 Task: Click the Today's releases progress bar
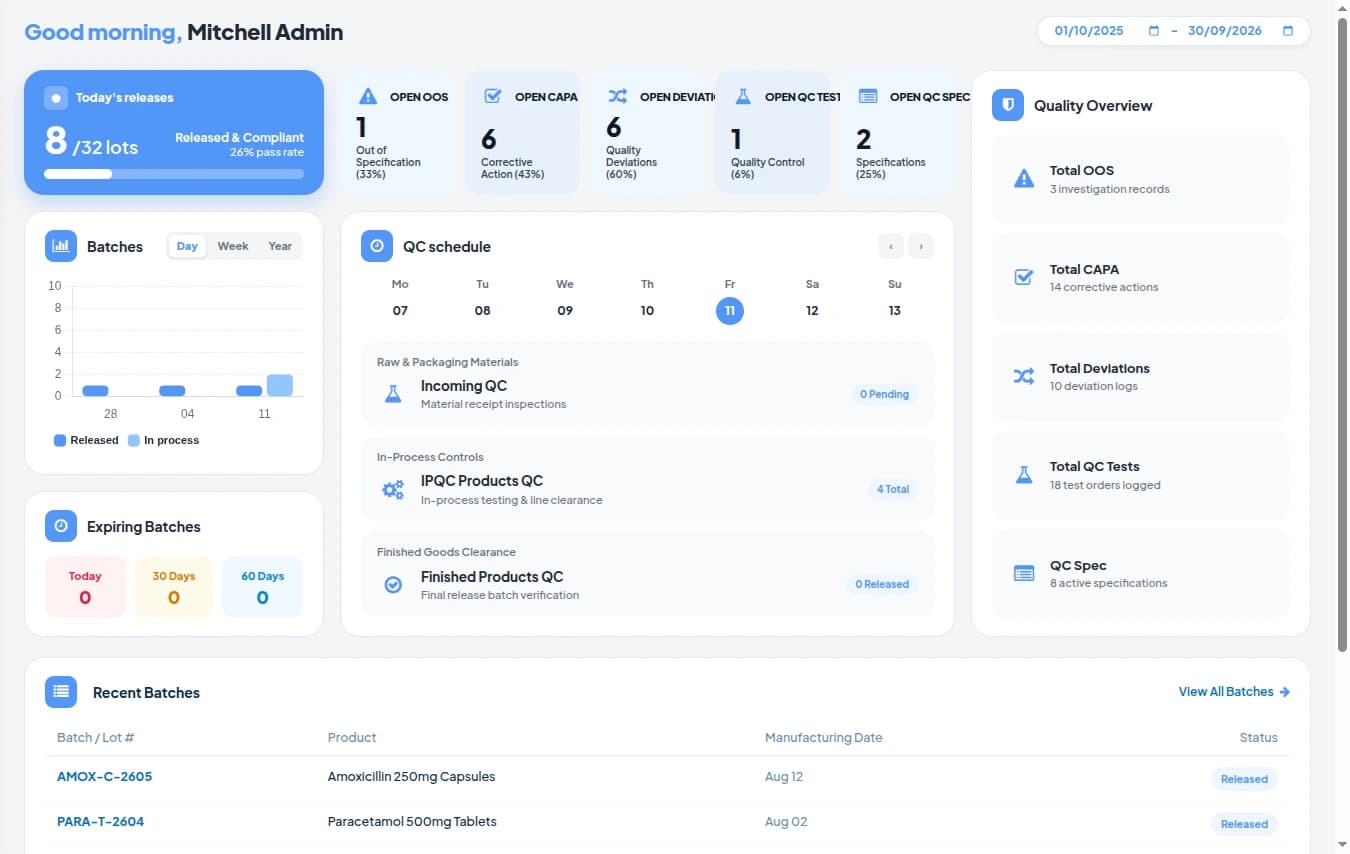click(x=174, y=174)
